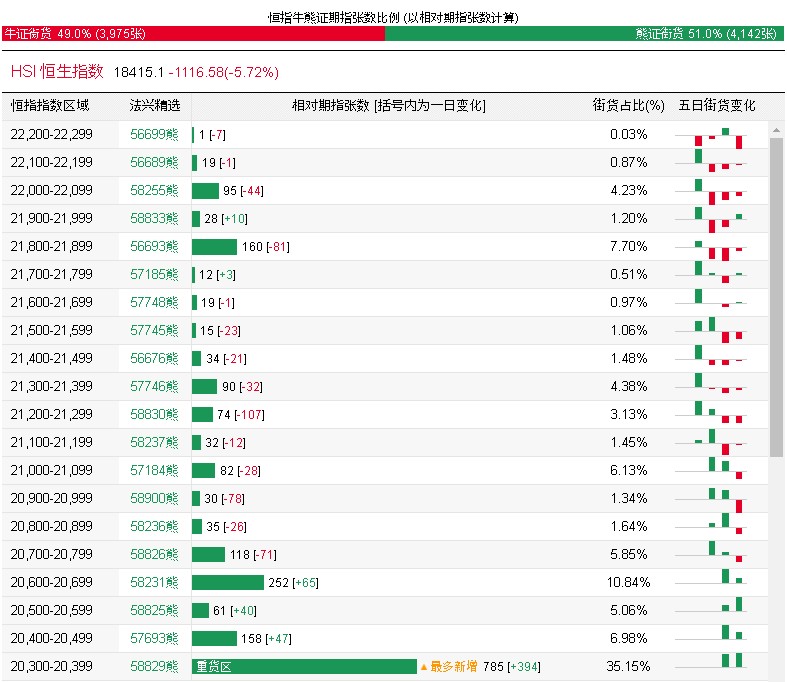Open the 56693熊 certificate link
The height and width of the screenshot is (682, 787).
click(154, 247)
